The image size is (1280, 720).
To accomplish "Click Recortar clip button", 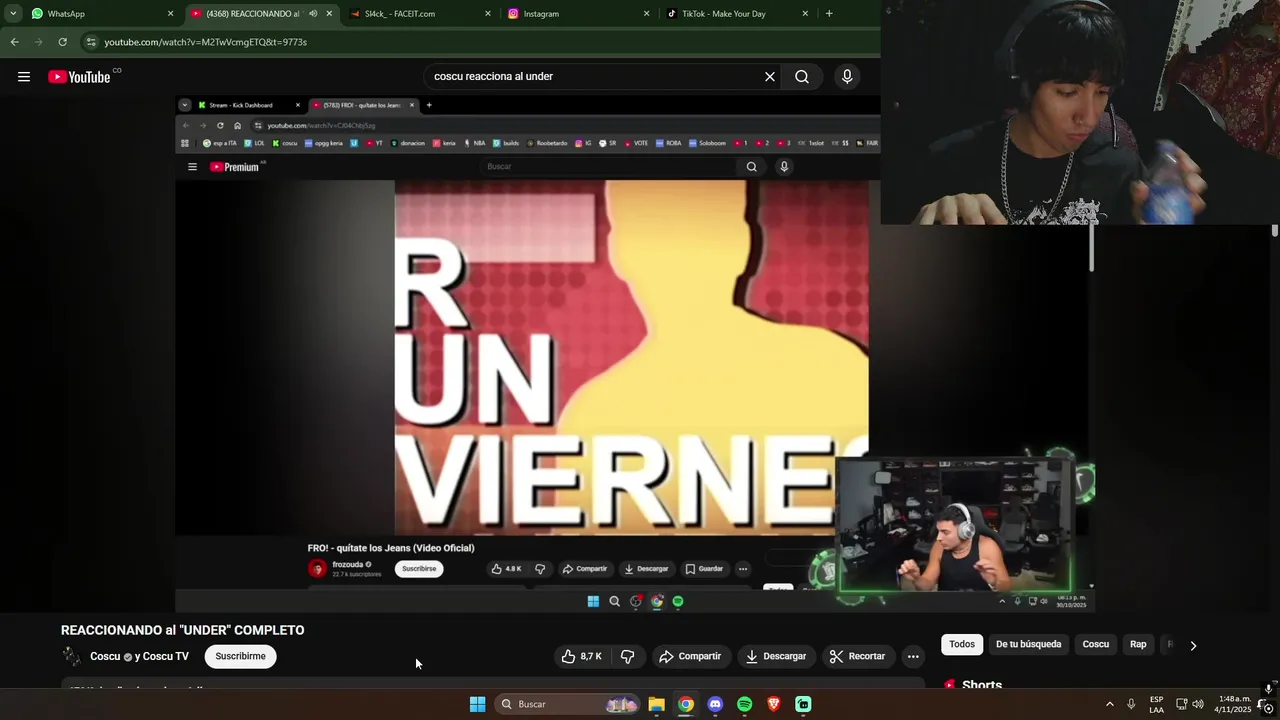I will tap(857, 656).
